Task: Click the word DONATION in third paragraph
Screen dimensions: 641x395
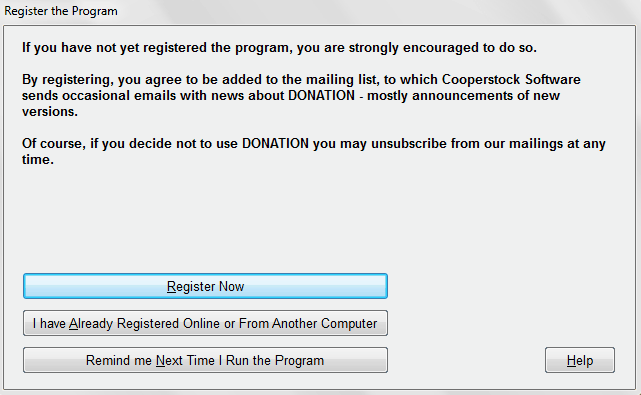Action: click(275, 144)
